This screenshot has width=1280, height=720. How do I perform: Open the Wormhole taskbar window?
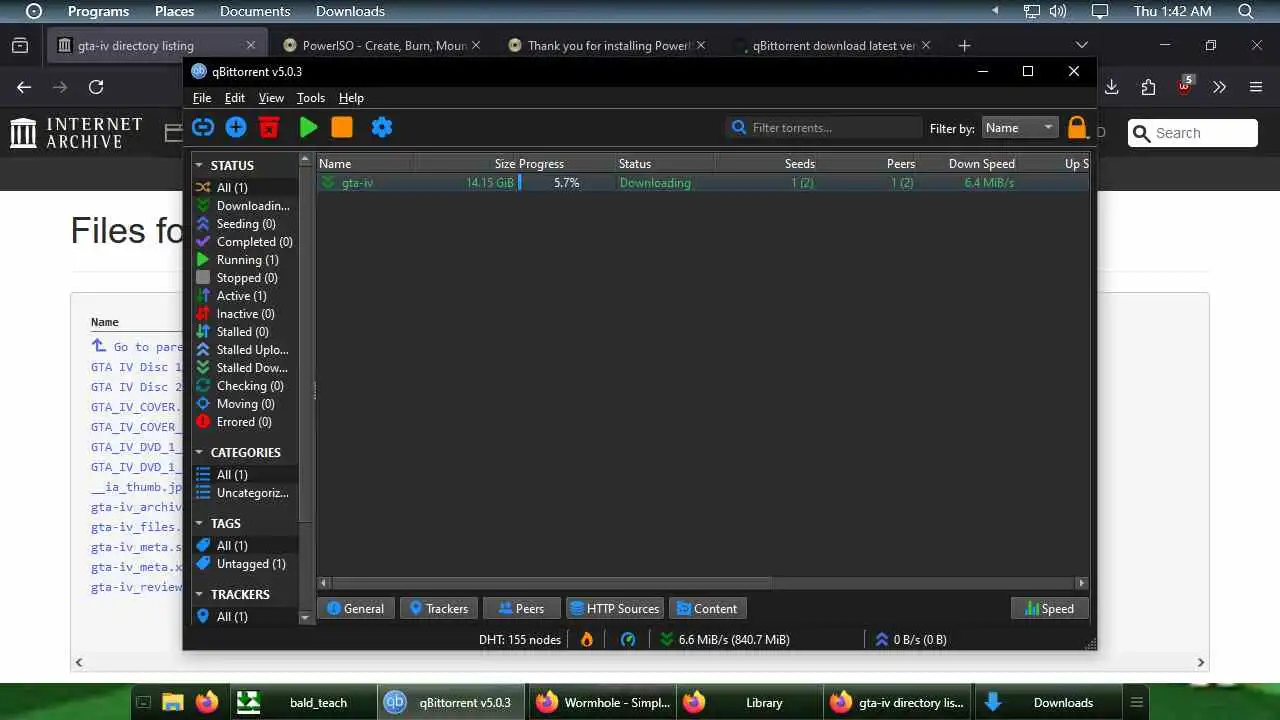pos(602,702)
